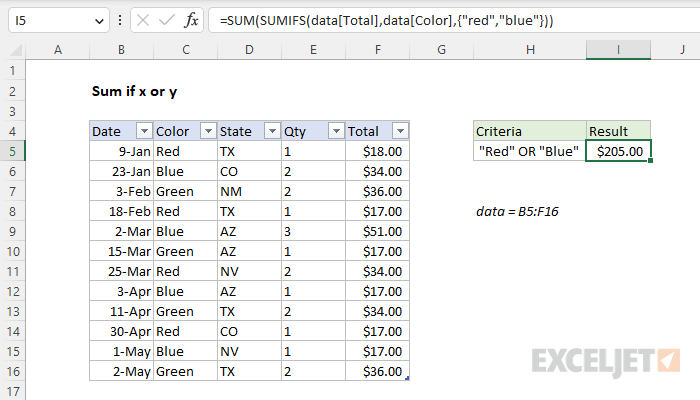Click the "Sum if x or y" title cell
Screen dimensions: 700x400
pos(134,92)
